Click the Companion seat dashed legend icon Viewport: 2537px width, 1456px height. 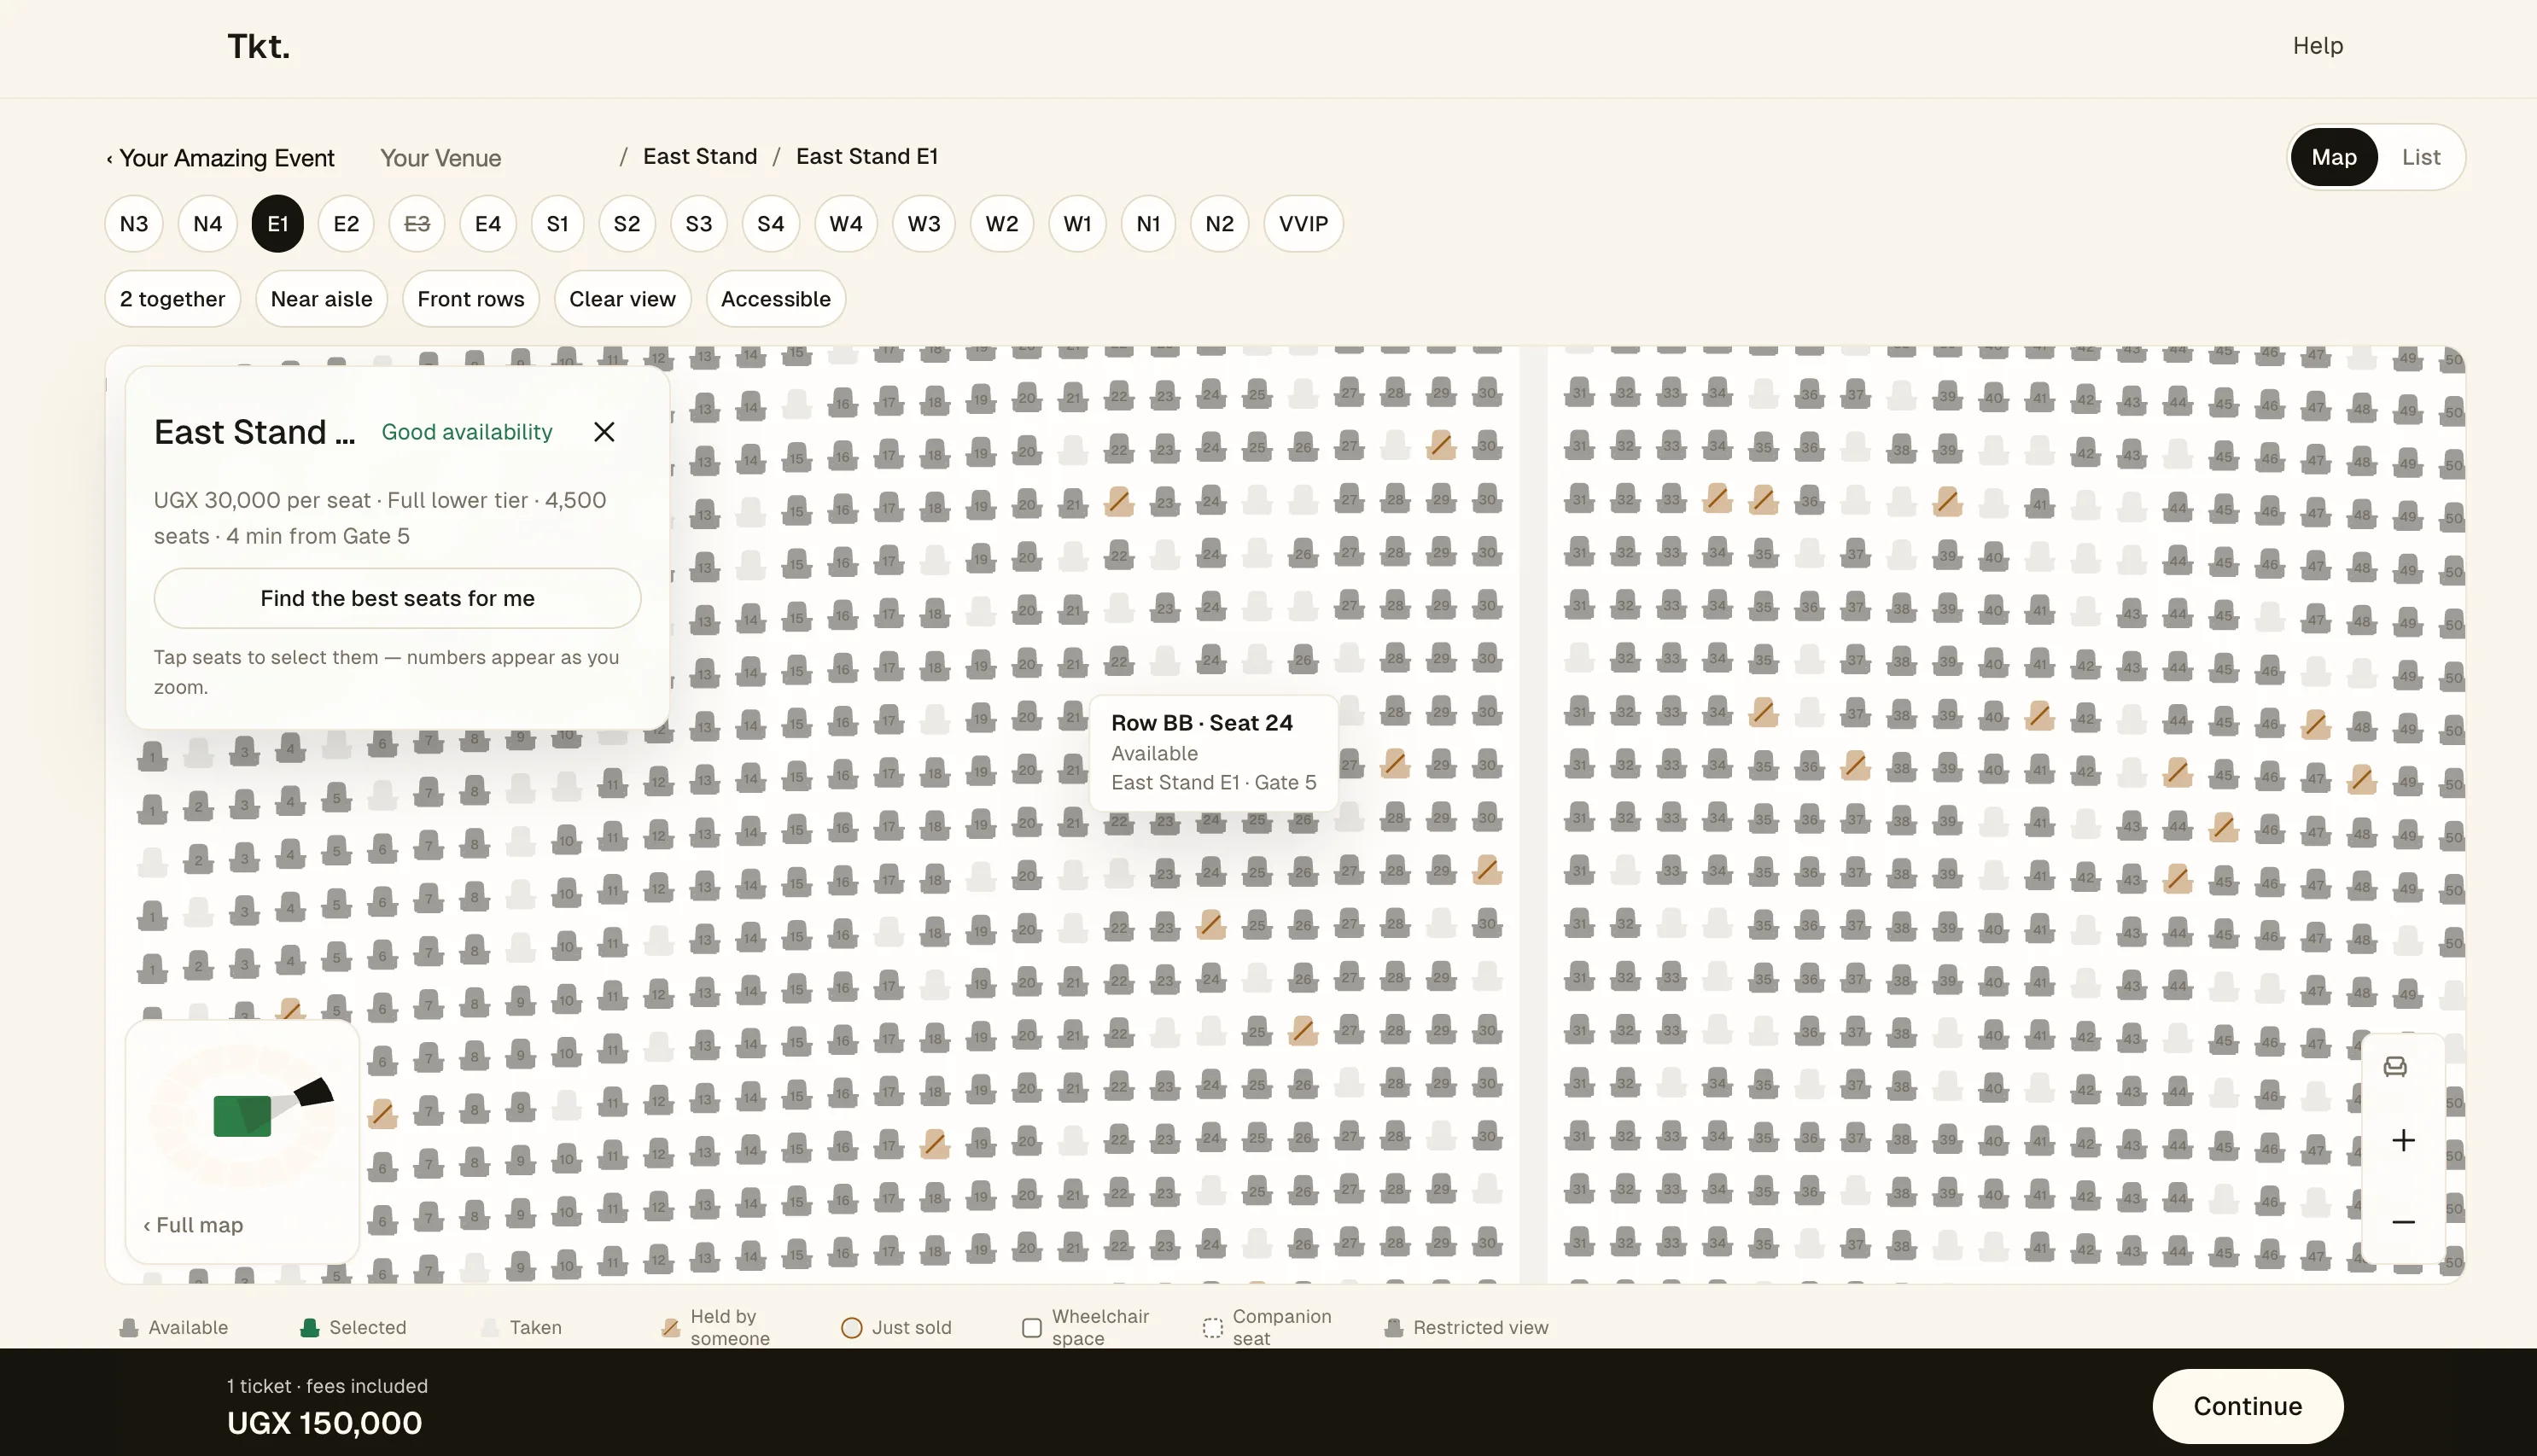1212,1328
